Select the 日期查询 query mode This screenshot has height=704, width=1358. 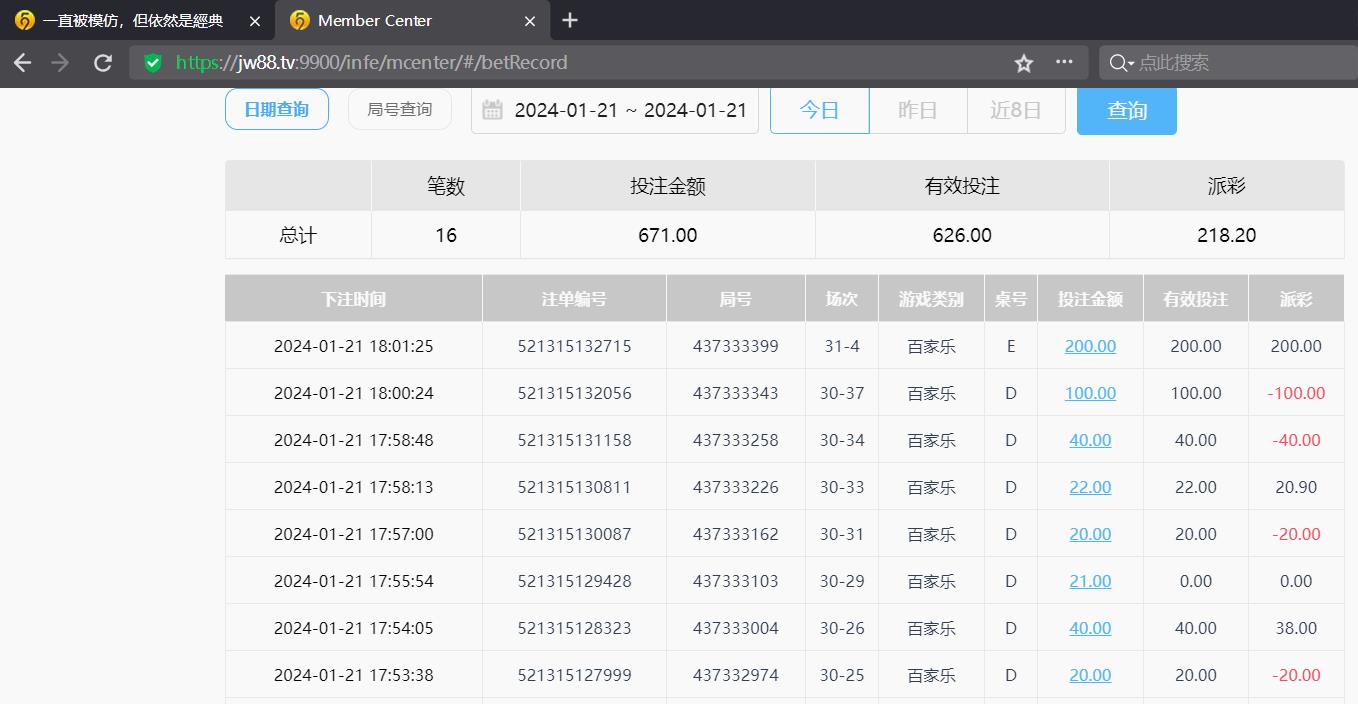(277, 109)
